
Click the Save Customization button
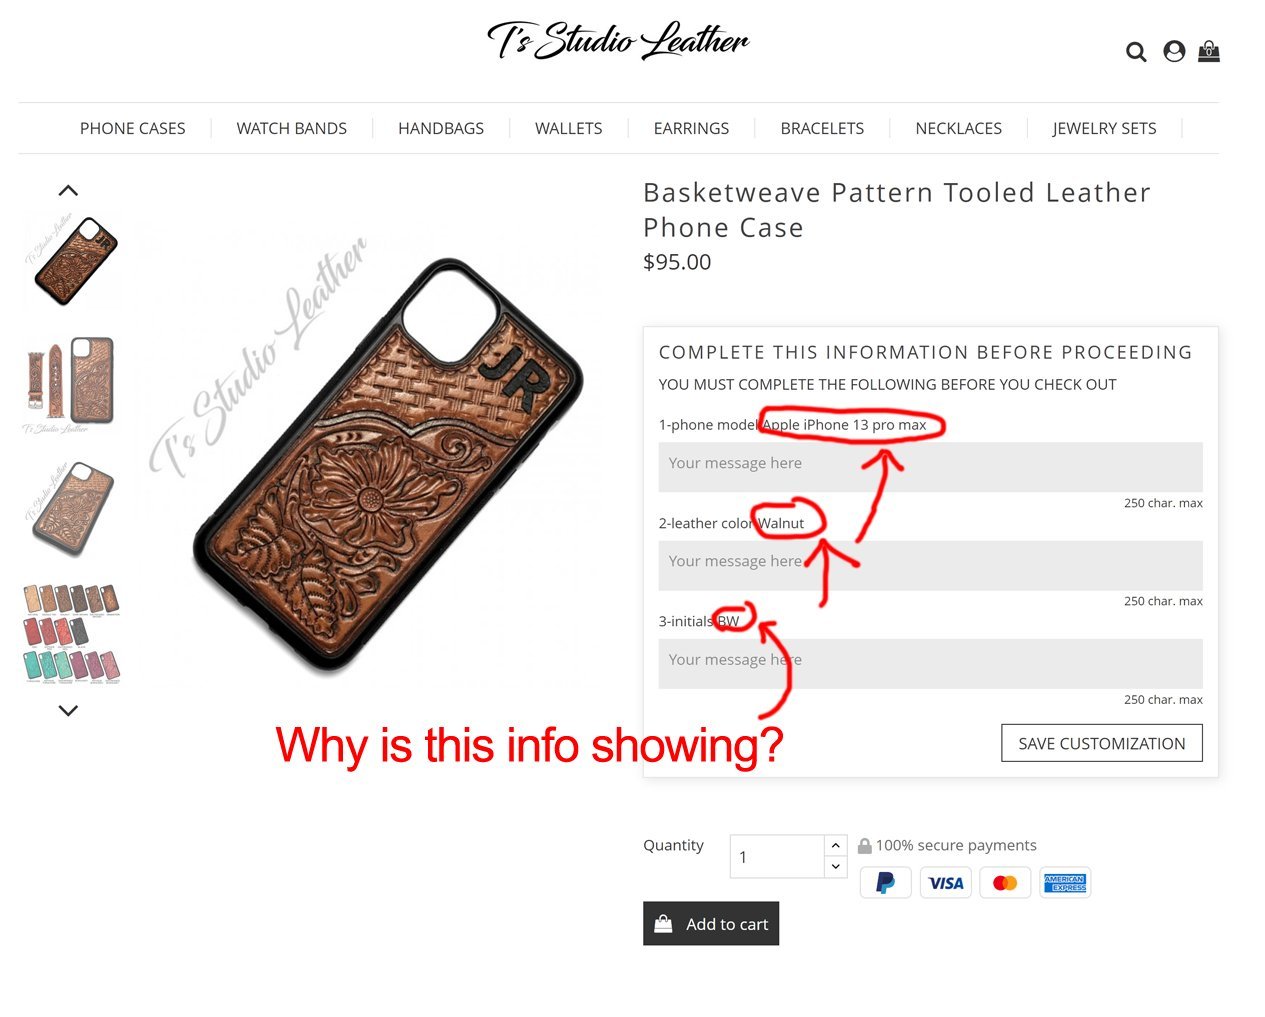[x=1102, y=743]
